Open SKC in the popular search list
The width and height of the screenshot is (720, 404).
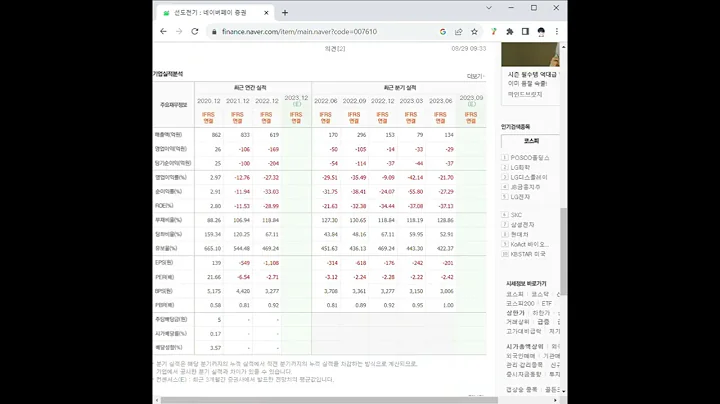point(516,215)
